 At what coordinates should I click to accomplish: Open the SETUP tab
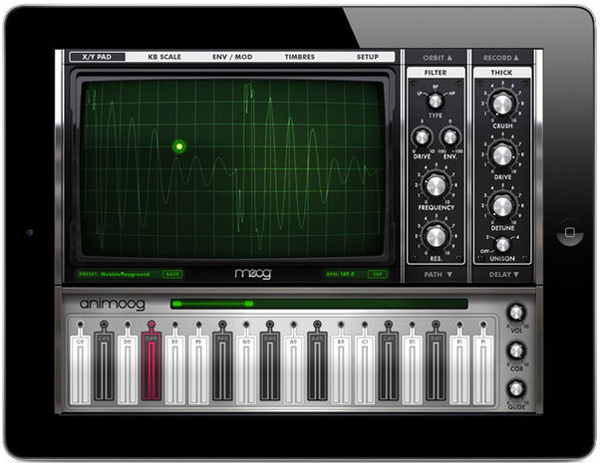pyautogui.click(x=367, y=57)
